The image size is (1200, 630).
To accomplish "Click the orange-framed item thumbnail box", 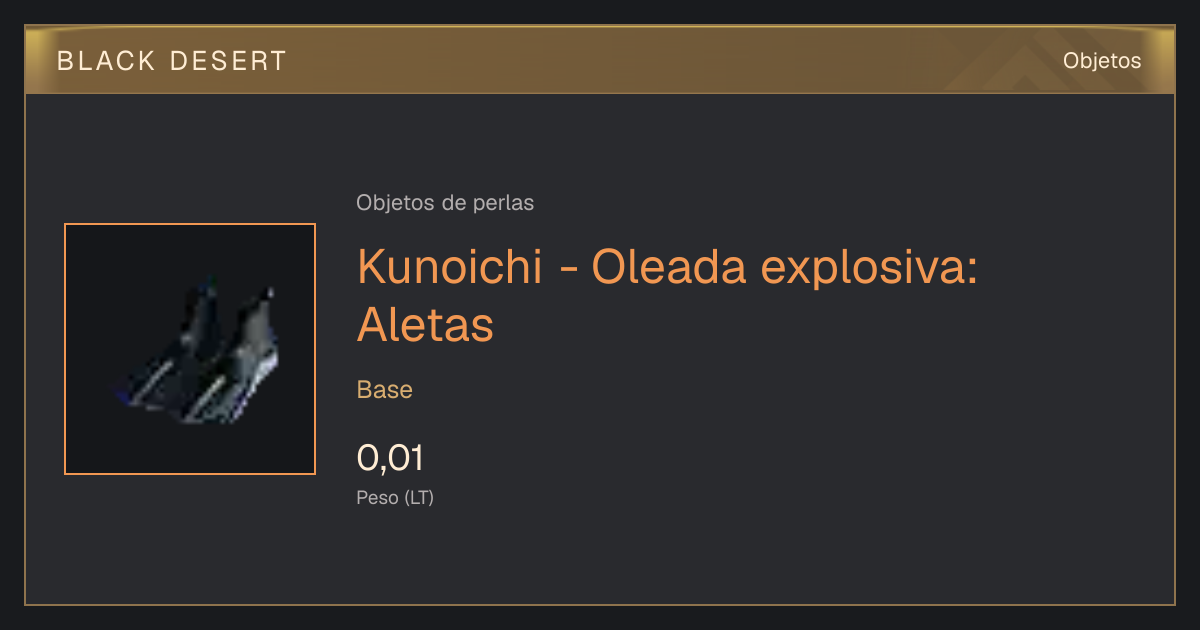I will click(190, 349).
